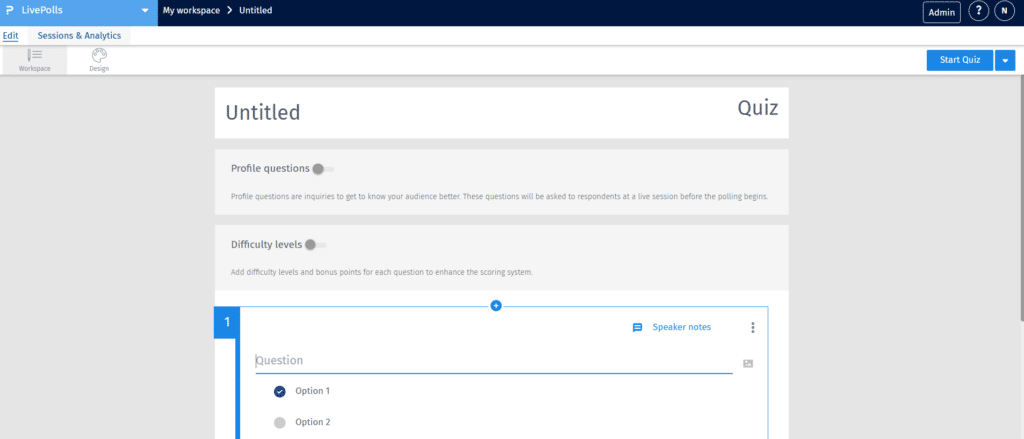Switch to the Sessions & Analytics tab
This screenshot has width=1024, height=439.
click(79, 36)
